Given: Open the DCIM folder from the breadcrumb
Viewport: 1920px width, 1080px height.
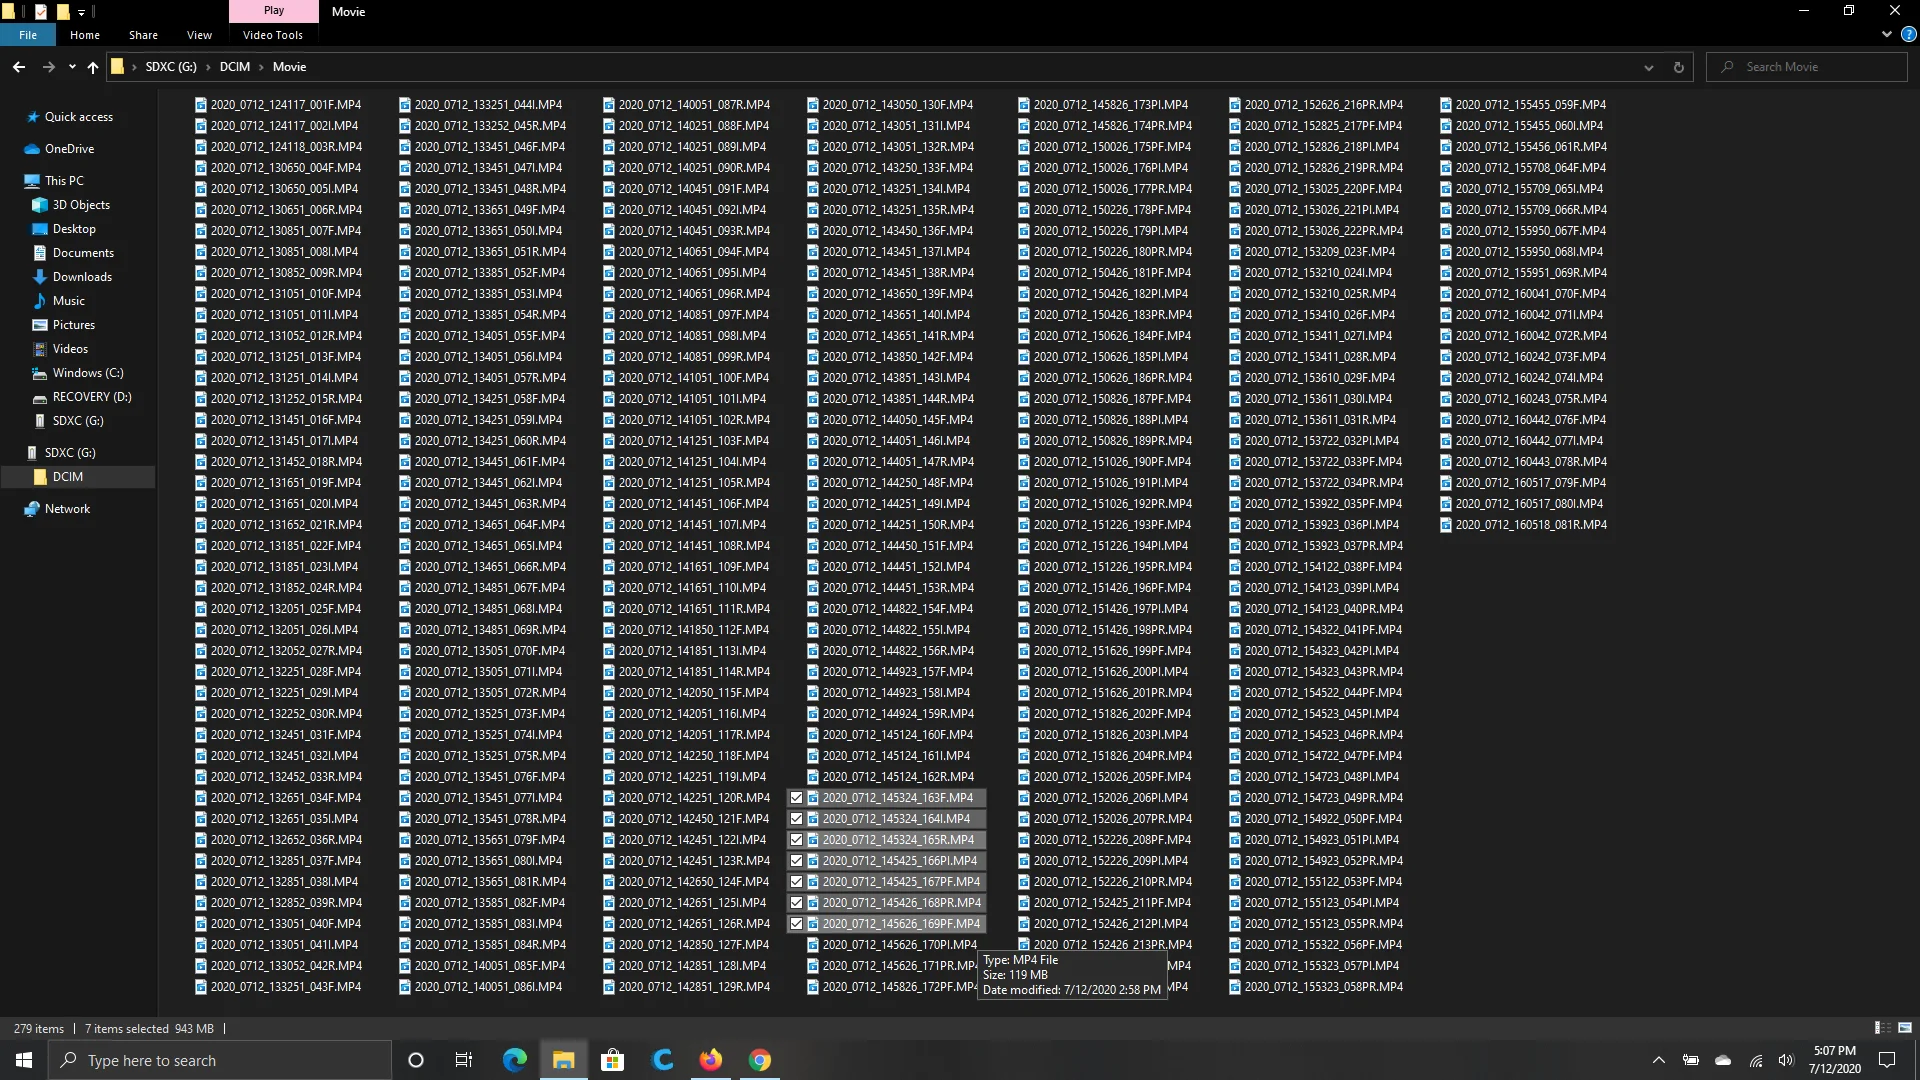Looking at the screenshot, I should (235, 66).
